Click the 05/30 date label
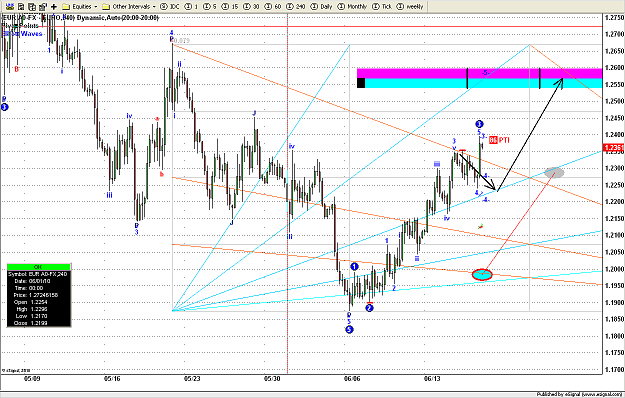This screenshot has height=398, width=625. tap(272, 378)
